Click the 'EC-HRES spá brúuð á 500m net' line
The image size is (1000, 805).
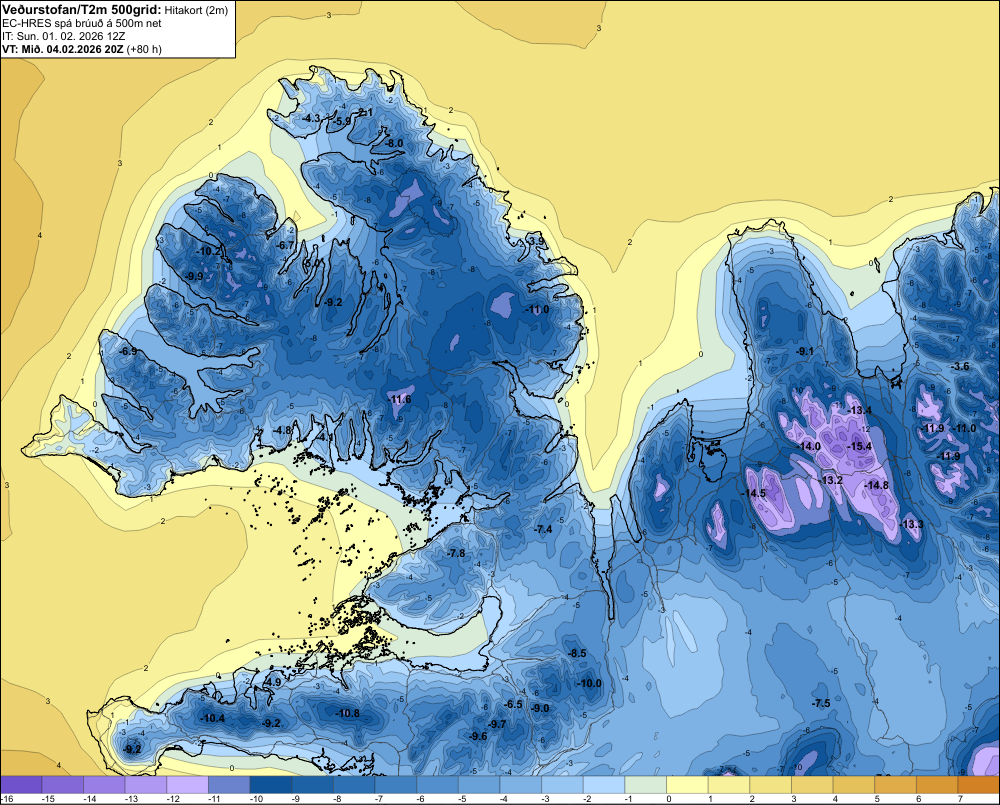pos(82,24)
